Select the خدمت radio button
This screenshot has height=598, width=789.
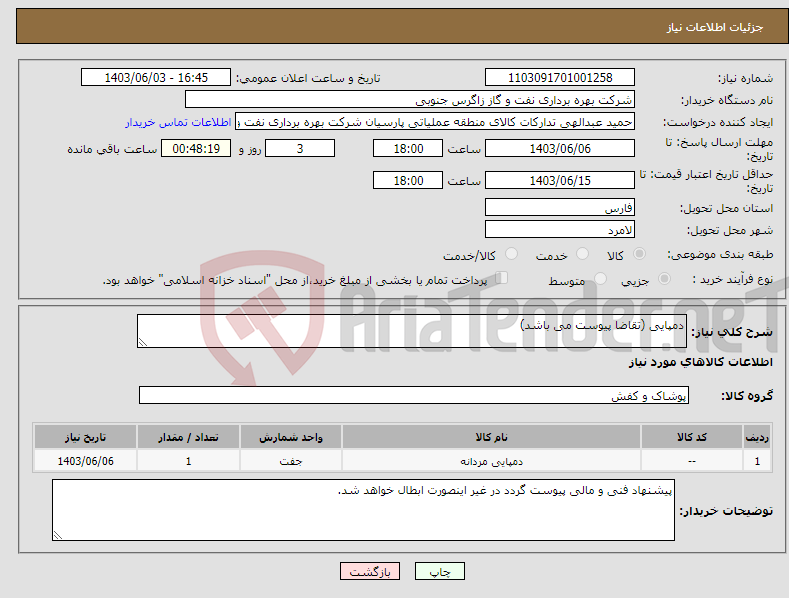[x=582, y=254]
